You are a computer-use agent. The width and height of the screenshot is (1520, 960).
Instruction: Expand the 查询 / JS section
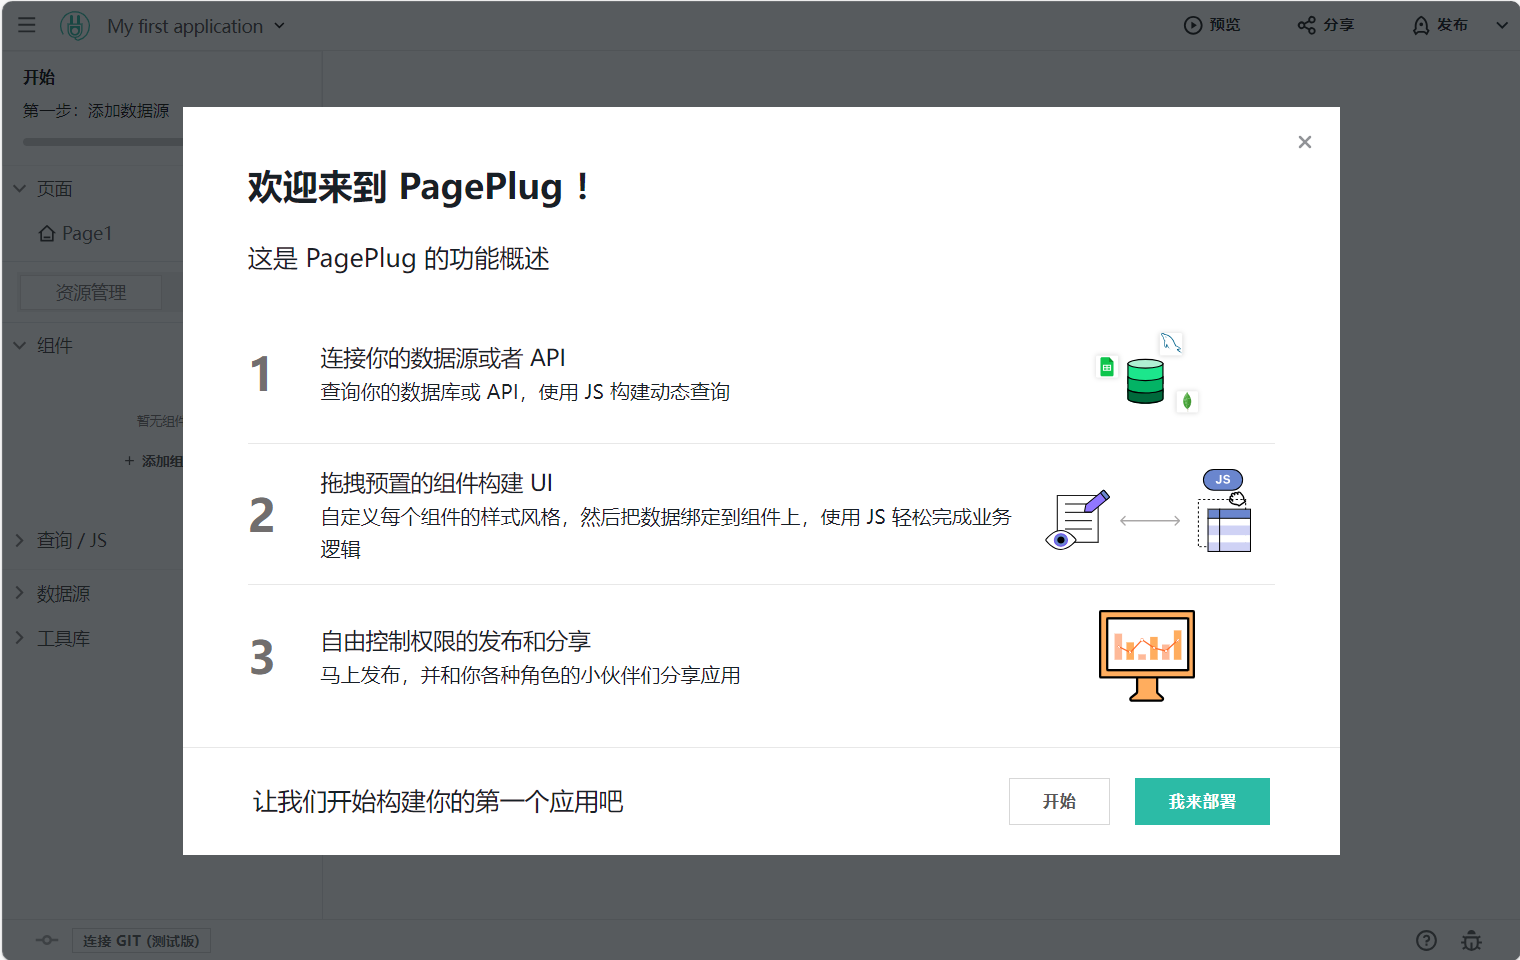20,540
